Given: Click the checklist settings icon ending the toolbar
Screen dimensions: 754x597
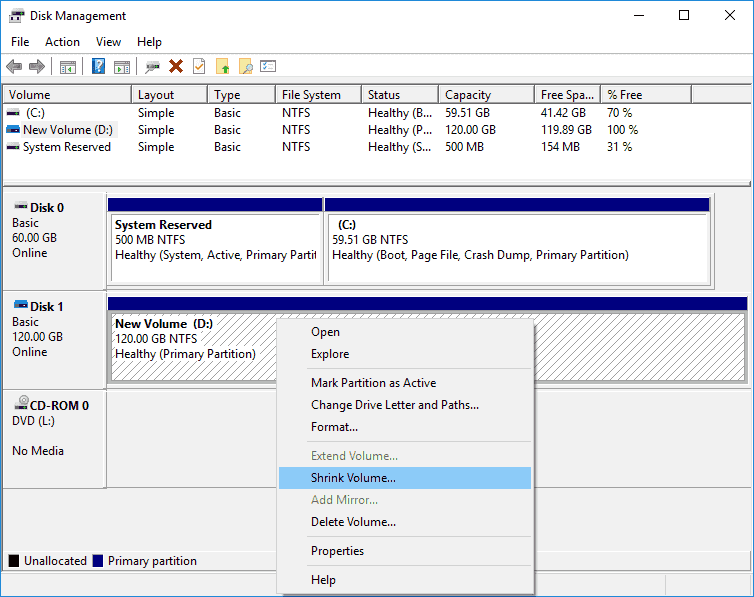Looking at the screenshot, I should pos(268,67).
